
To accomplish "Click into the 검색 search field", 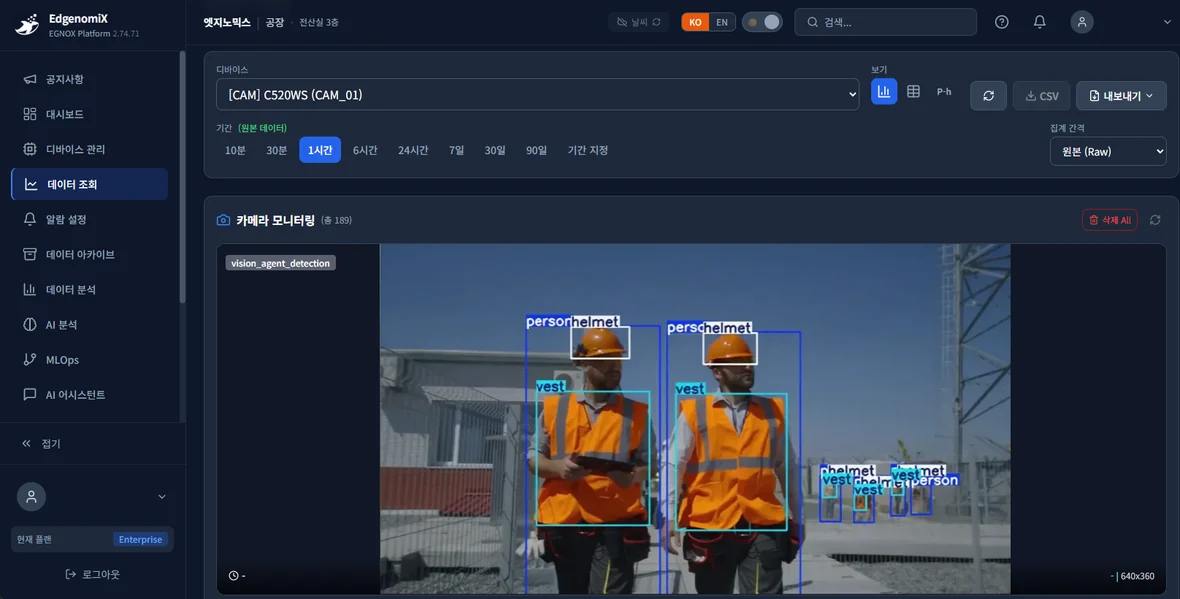I will point(886,22).
